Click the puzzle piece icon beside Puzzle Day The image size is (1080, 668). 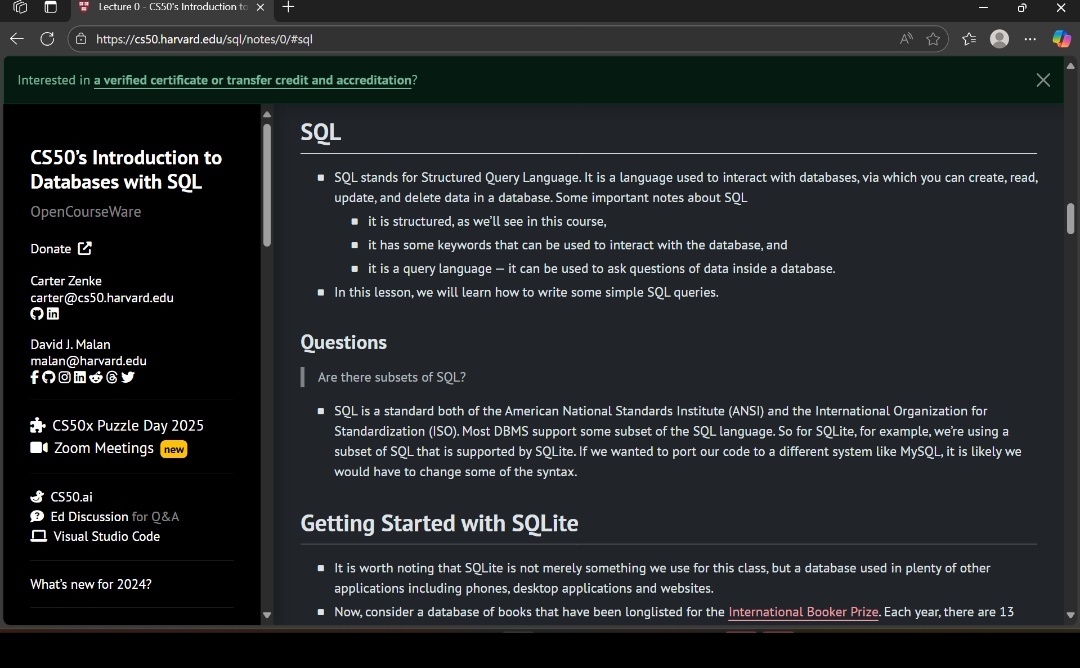click(38, 426)
